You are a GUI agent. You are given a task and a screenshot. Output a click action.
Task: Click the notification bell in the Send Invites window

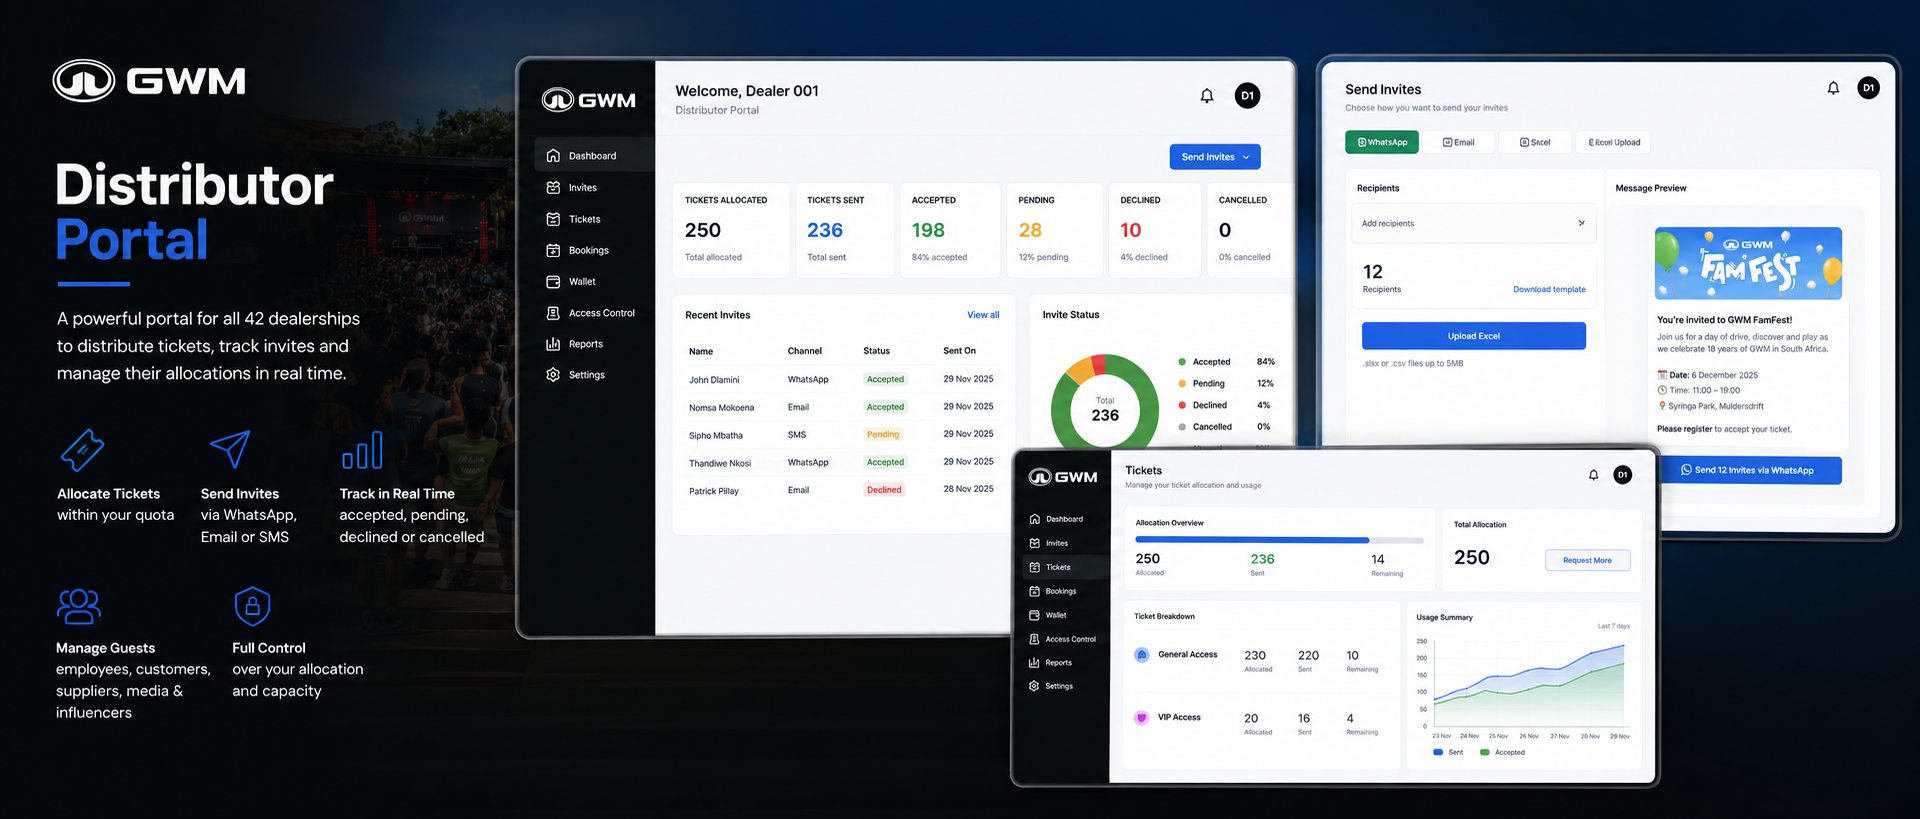pyautogui.click(x=1833, y=88)
